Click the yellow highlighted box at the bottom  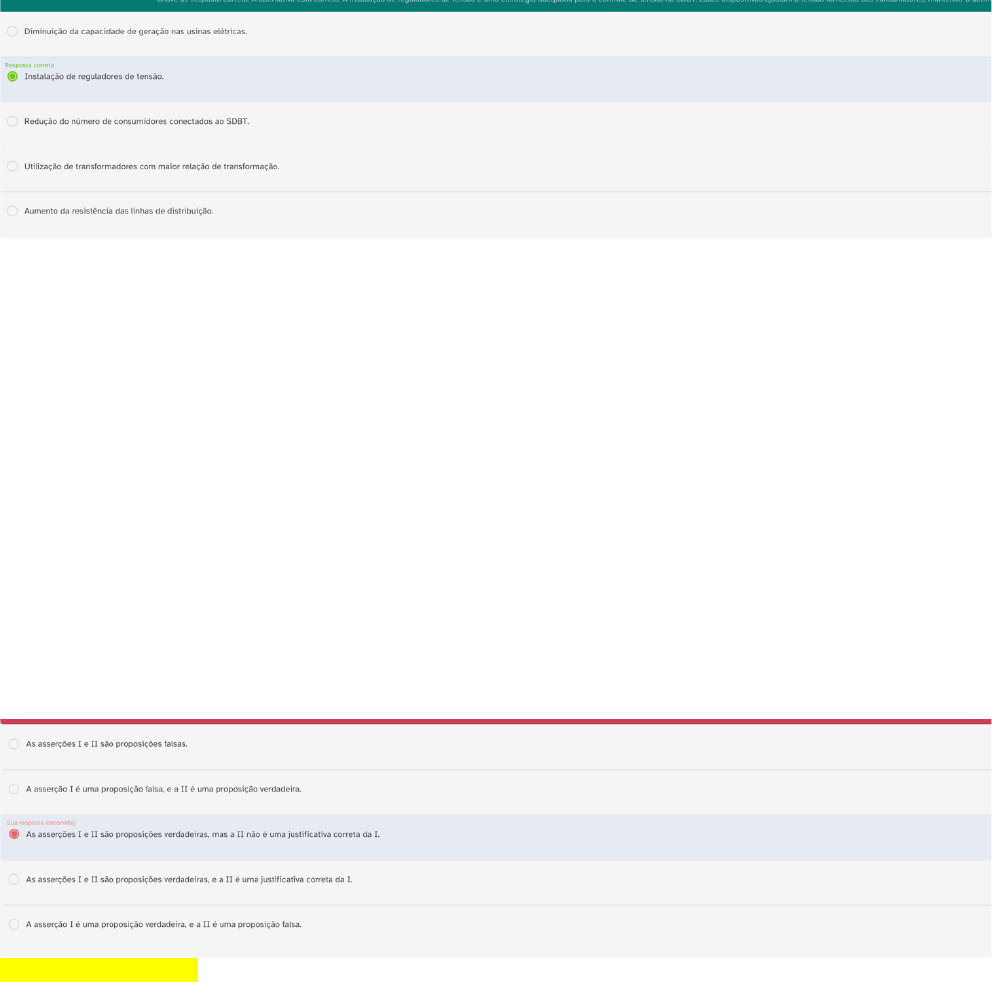click(99, 969)
